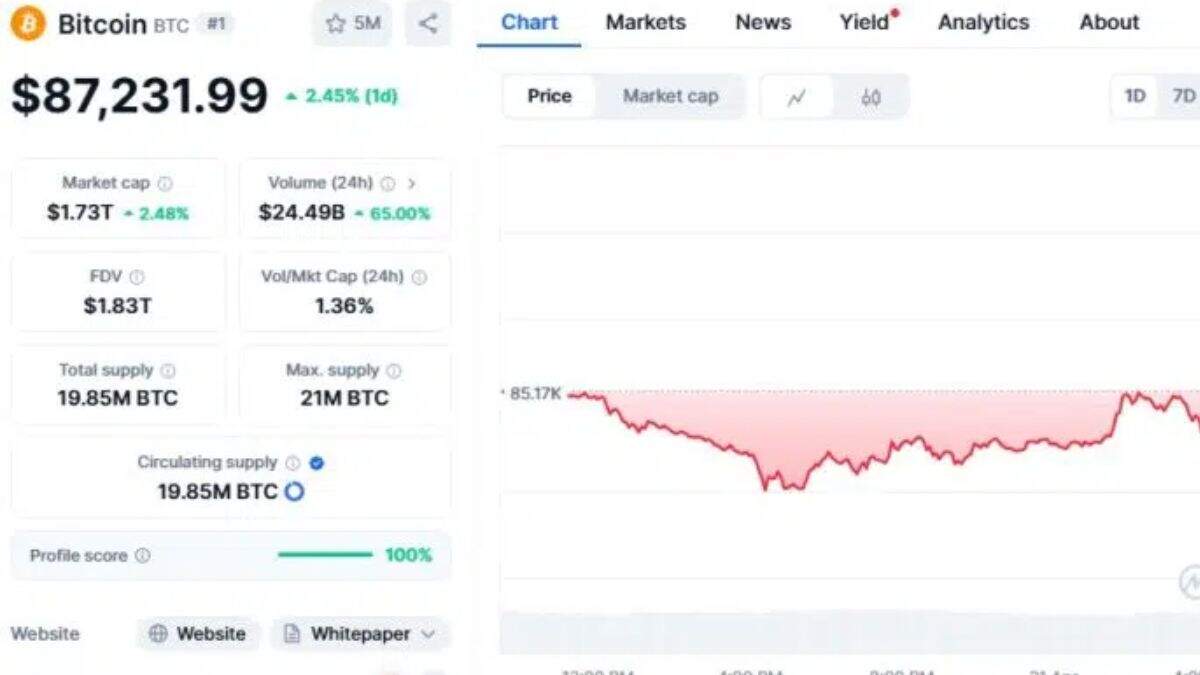This screenshot has height=675, width=1200.
Task: Click FDV info icon
Action: [x=137, y=277]
